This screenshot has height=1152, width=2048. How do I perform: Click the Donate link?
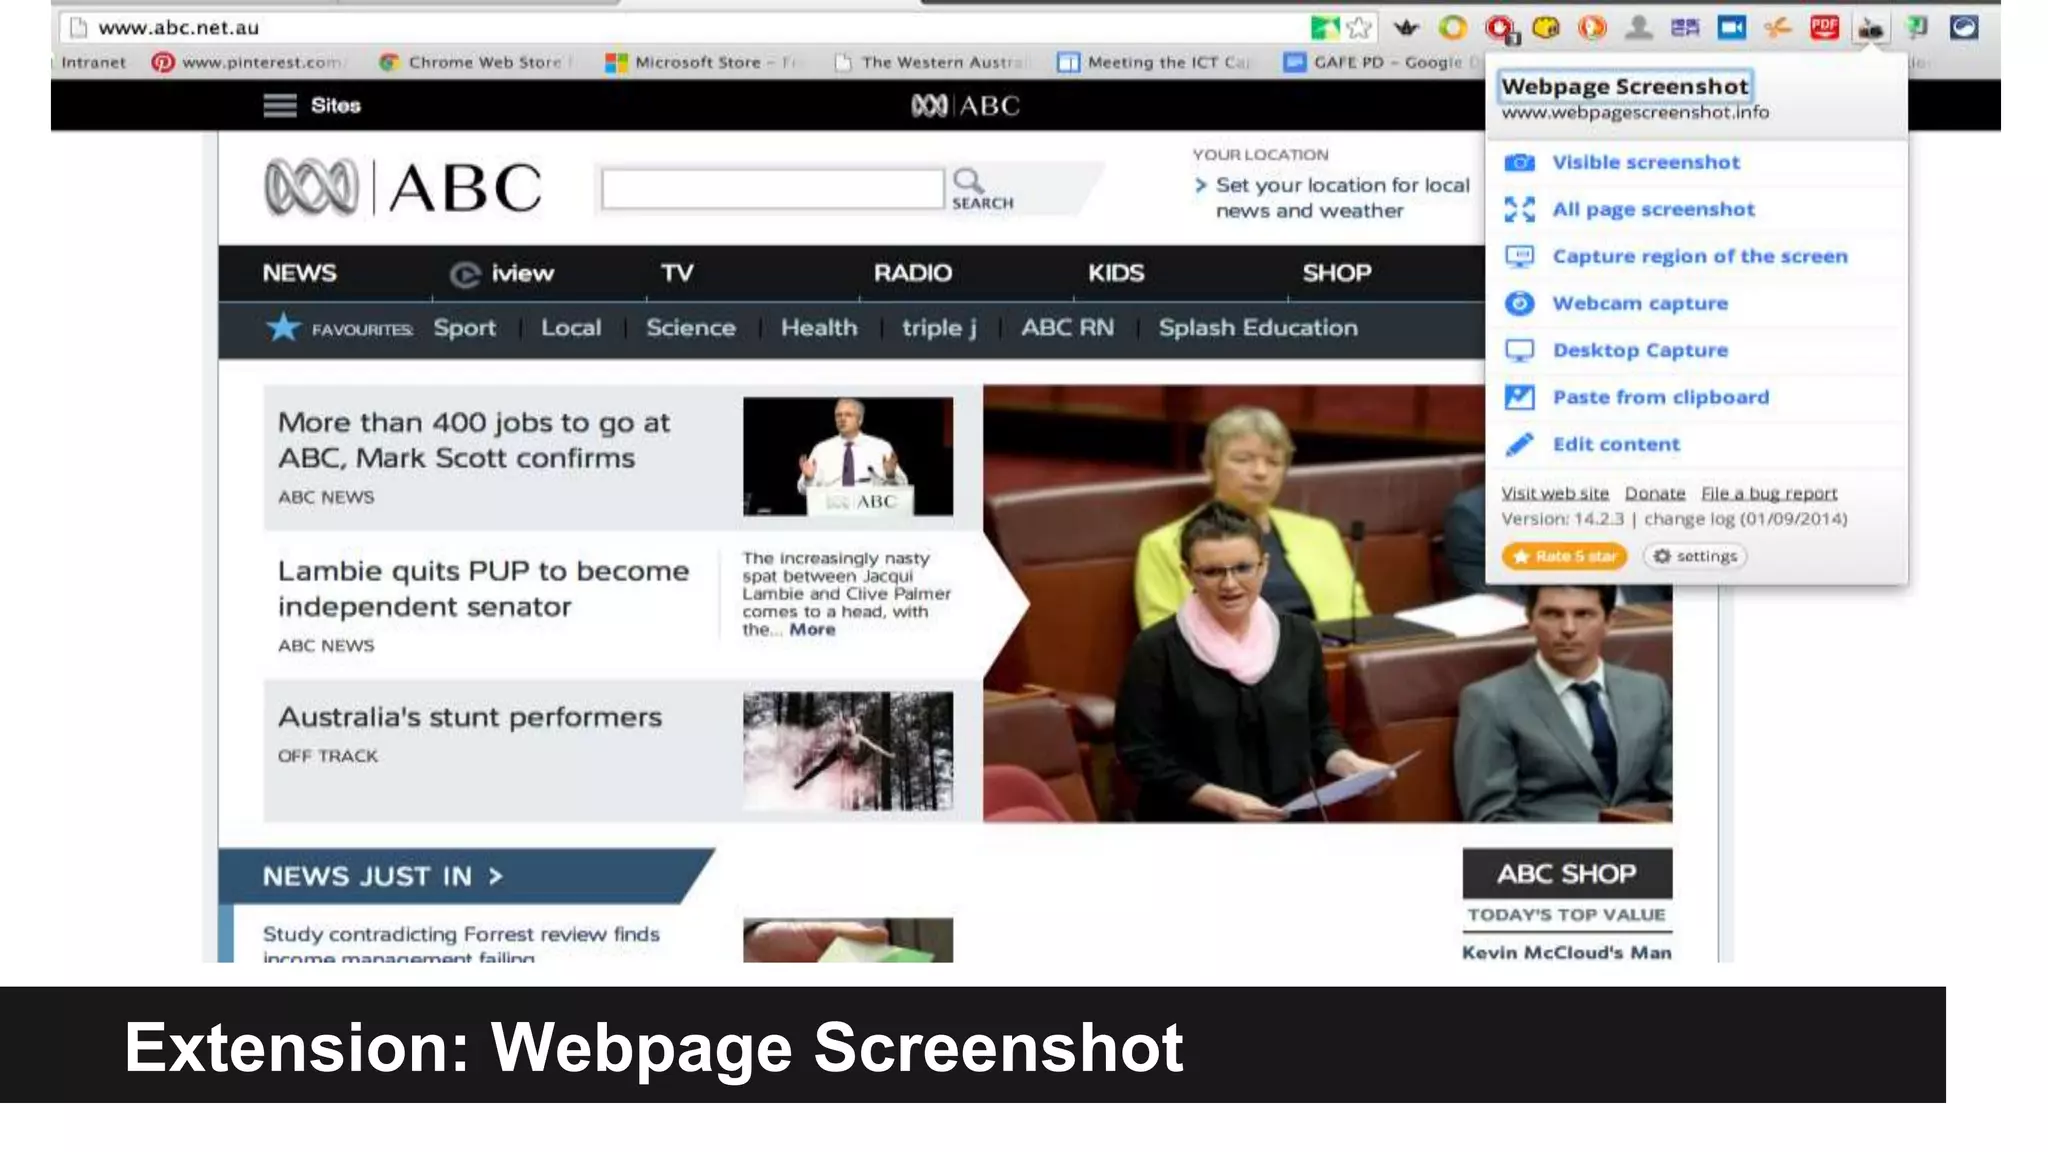1654,493
